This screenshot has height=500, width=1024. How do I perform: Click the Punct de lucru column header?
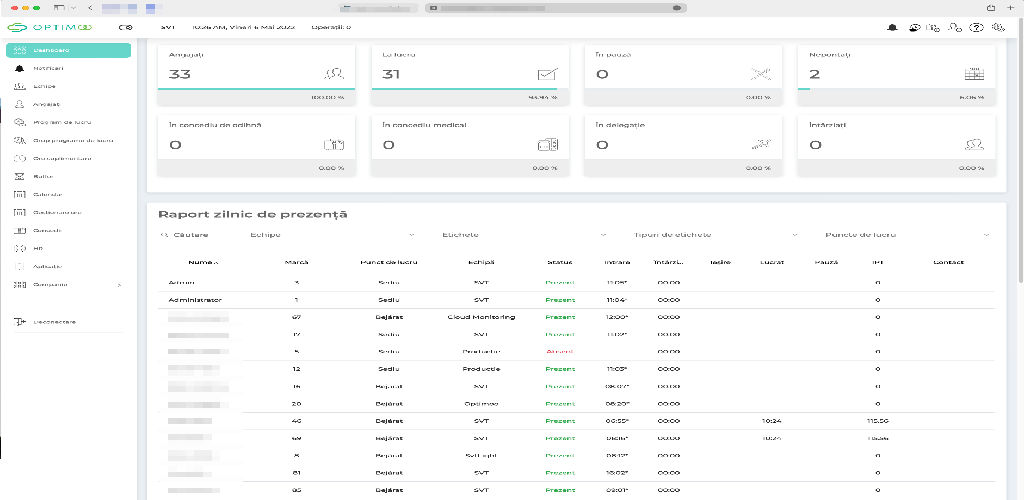[x=389, y=262]
